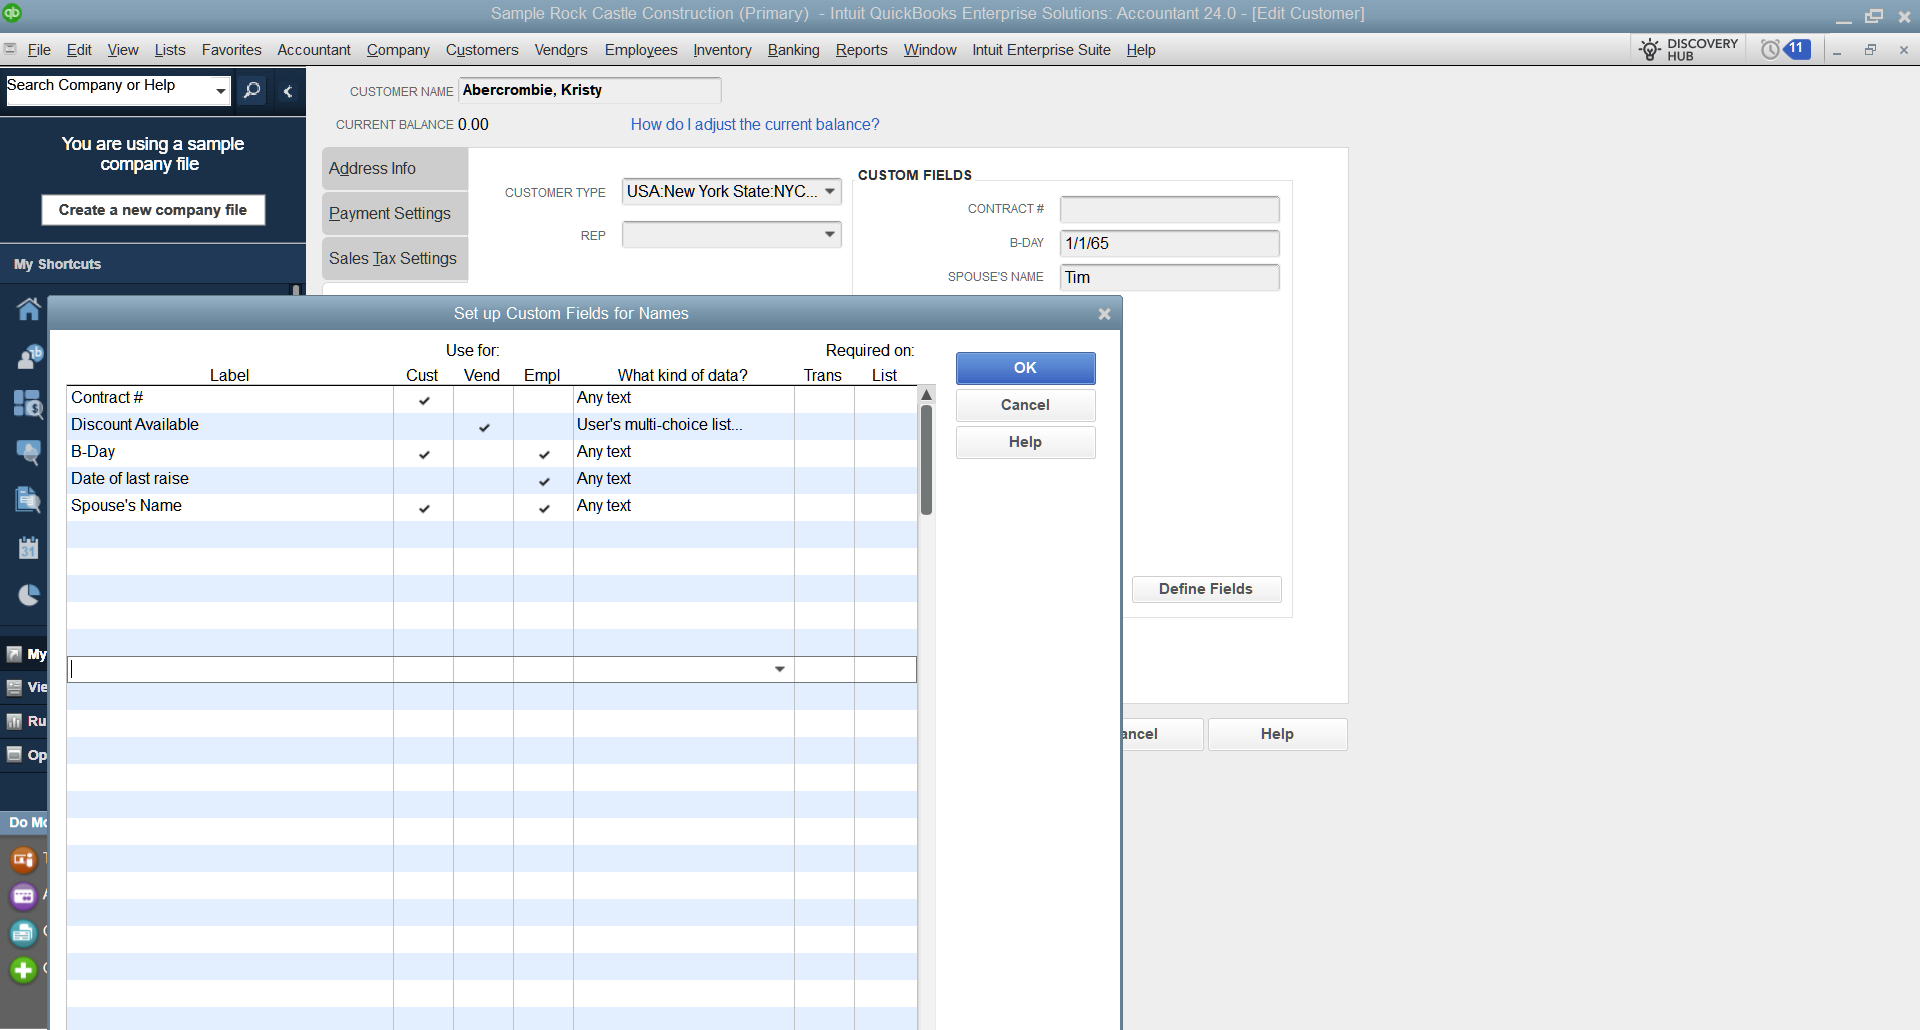Click the blank label cell in the active row

230,669
